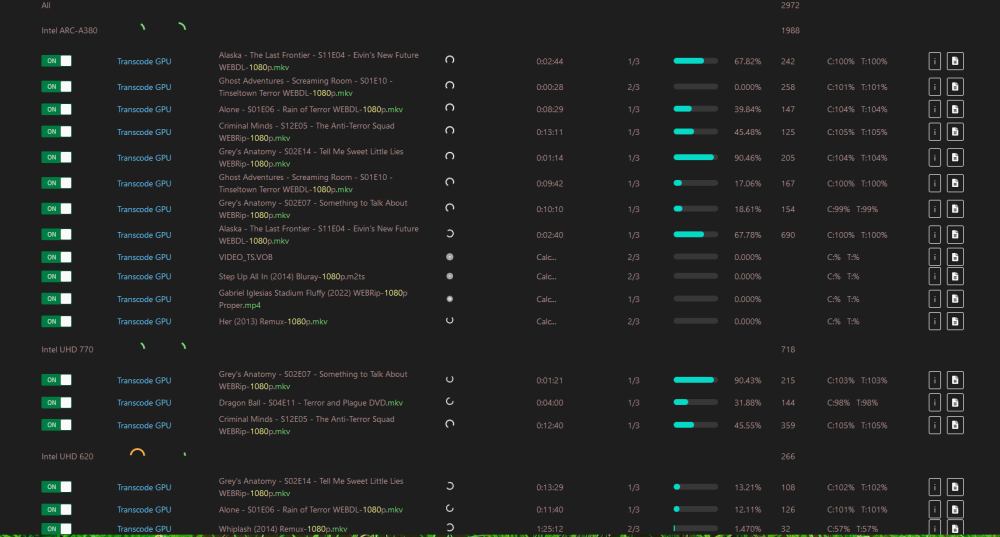This screenshot has width=1000, height=537.
Task: Toggle ON switch for Step Up All In
Action: click(x=56, y=276)
